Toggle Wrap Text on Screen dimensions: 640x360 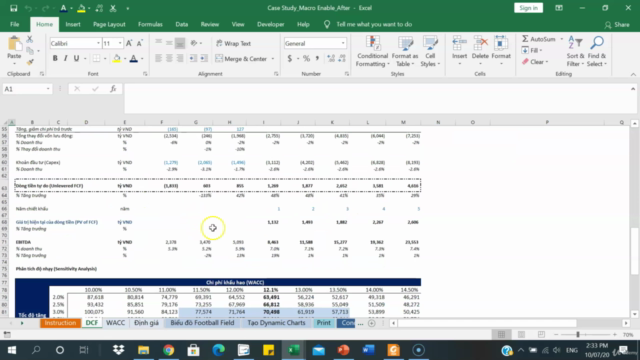tap(233, 43)
